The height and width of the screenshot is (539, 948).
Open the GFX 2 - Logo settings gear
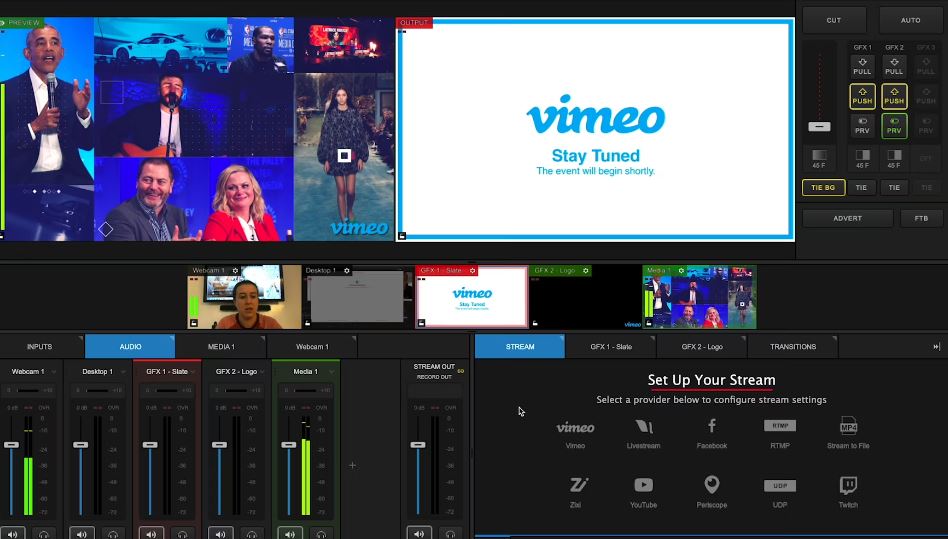[586, 271]
